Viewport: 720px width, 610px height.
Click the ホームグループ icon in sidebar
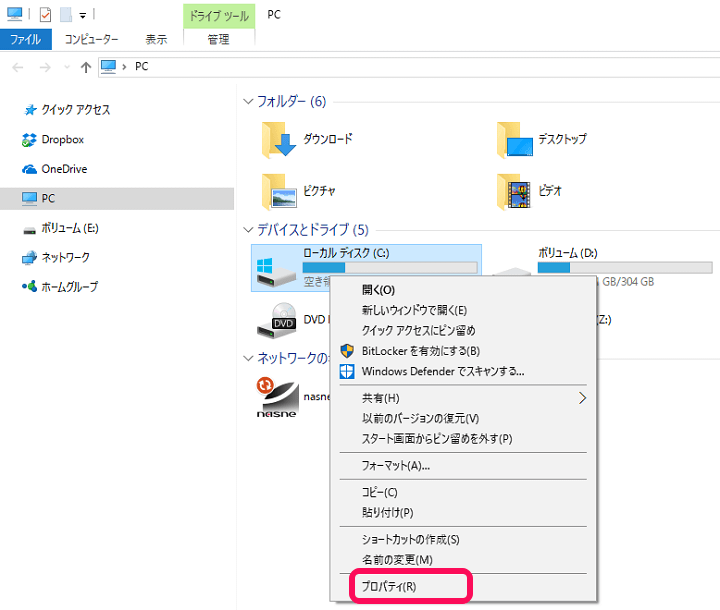click(x=29, y=287)
